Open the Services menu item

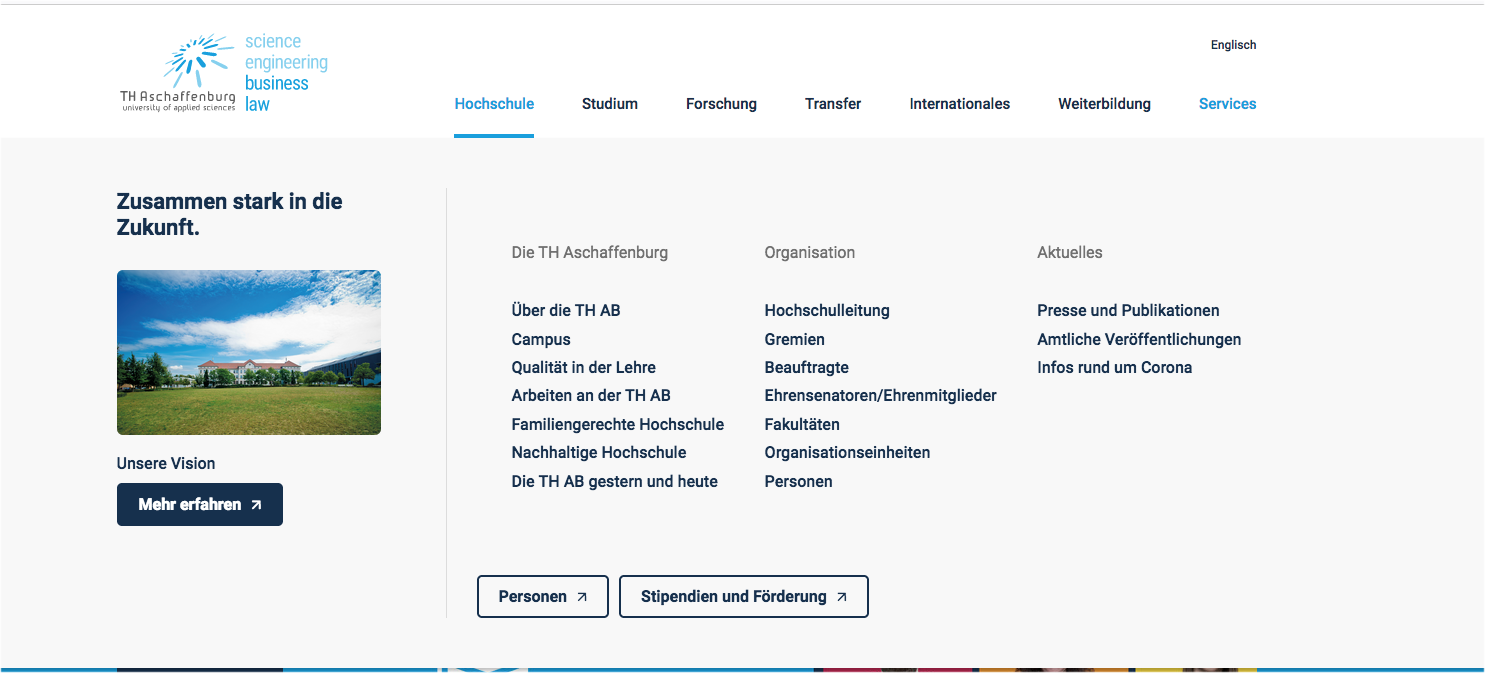(1227, 103)
